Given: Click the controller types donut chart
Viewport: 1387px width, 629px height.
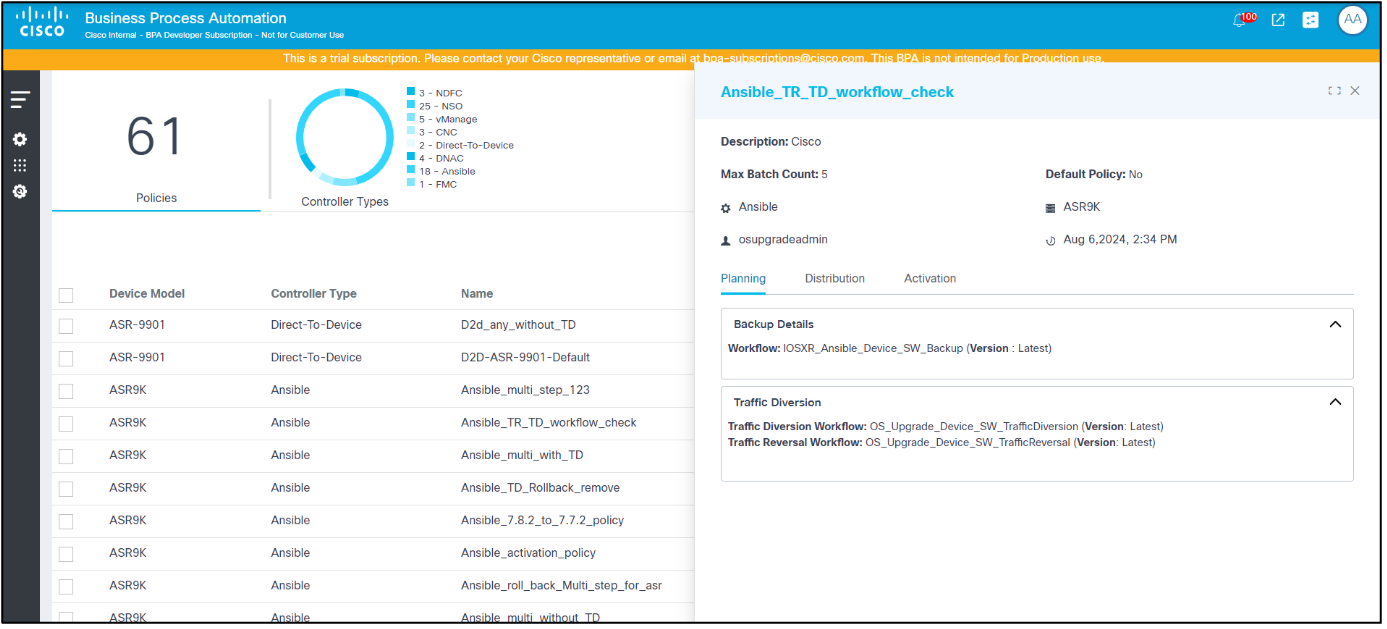Looking at the screenshot, I should tap(344, 138).
